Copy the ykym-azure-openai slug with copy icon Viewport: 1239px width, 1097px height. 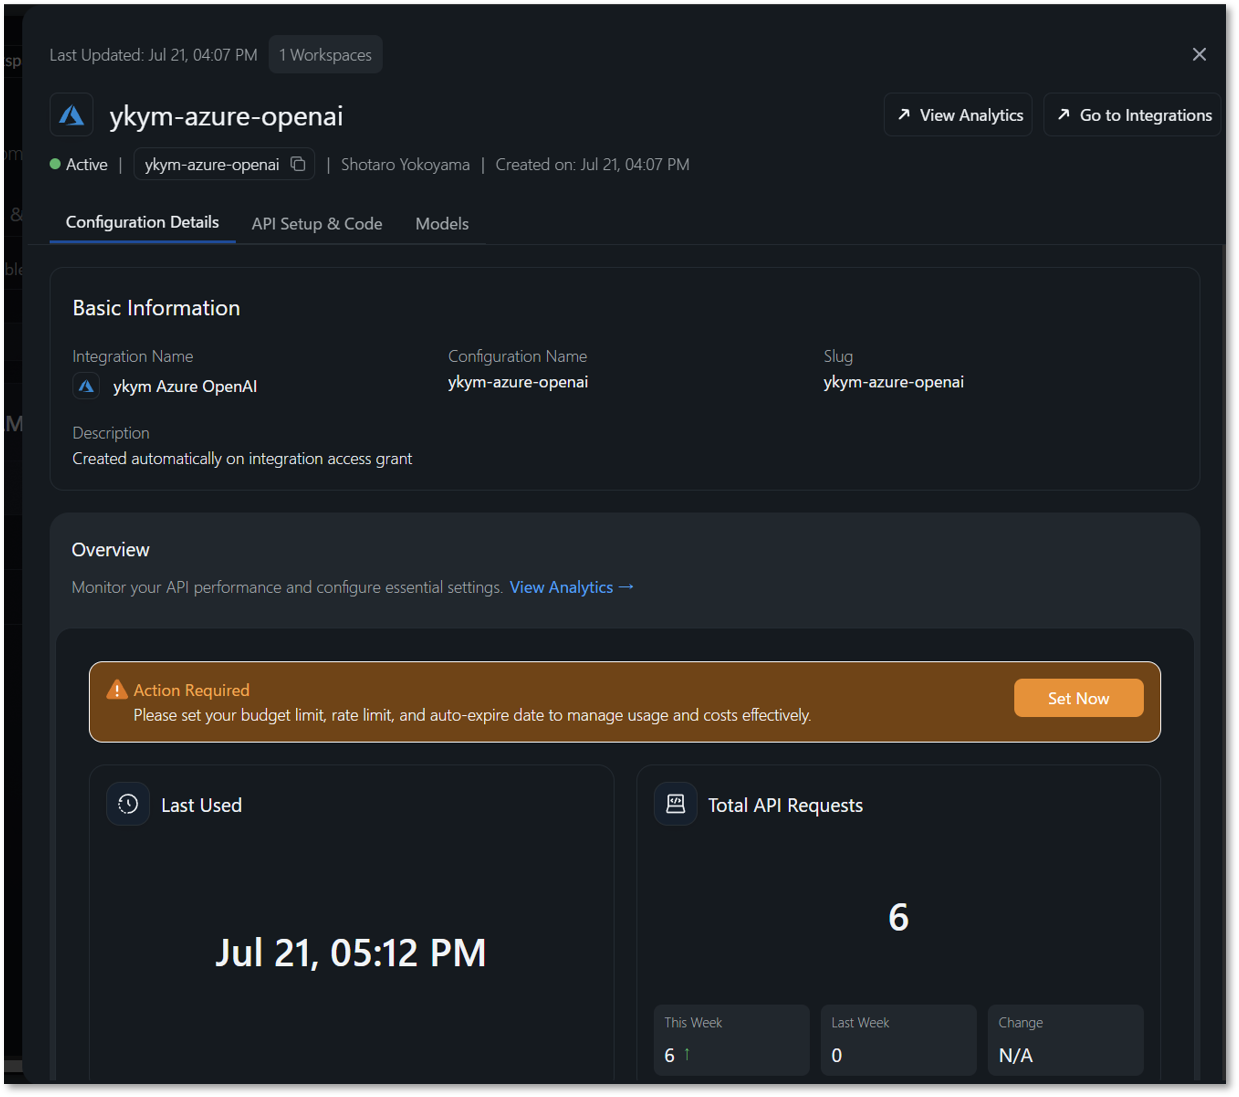[x=298, y=164]
